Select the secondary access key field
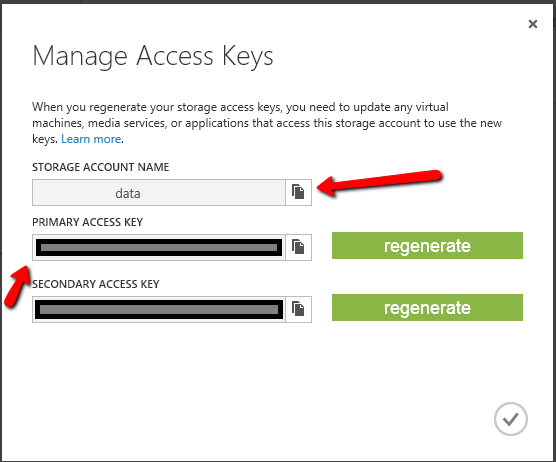The height and width of the screenshot is (462, 556). 159,309
